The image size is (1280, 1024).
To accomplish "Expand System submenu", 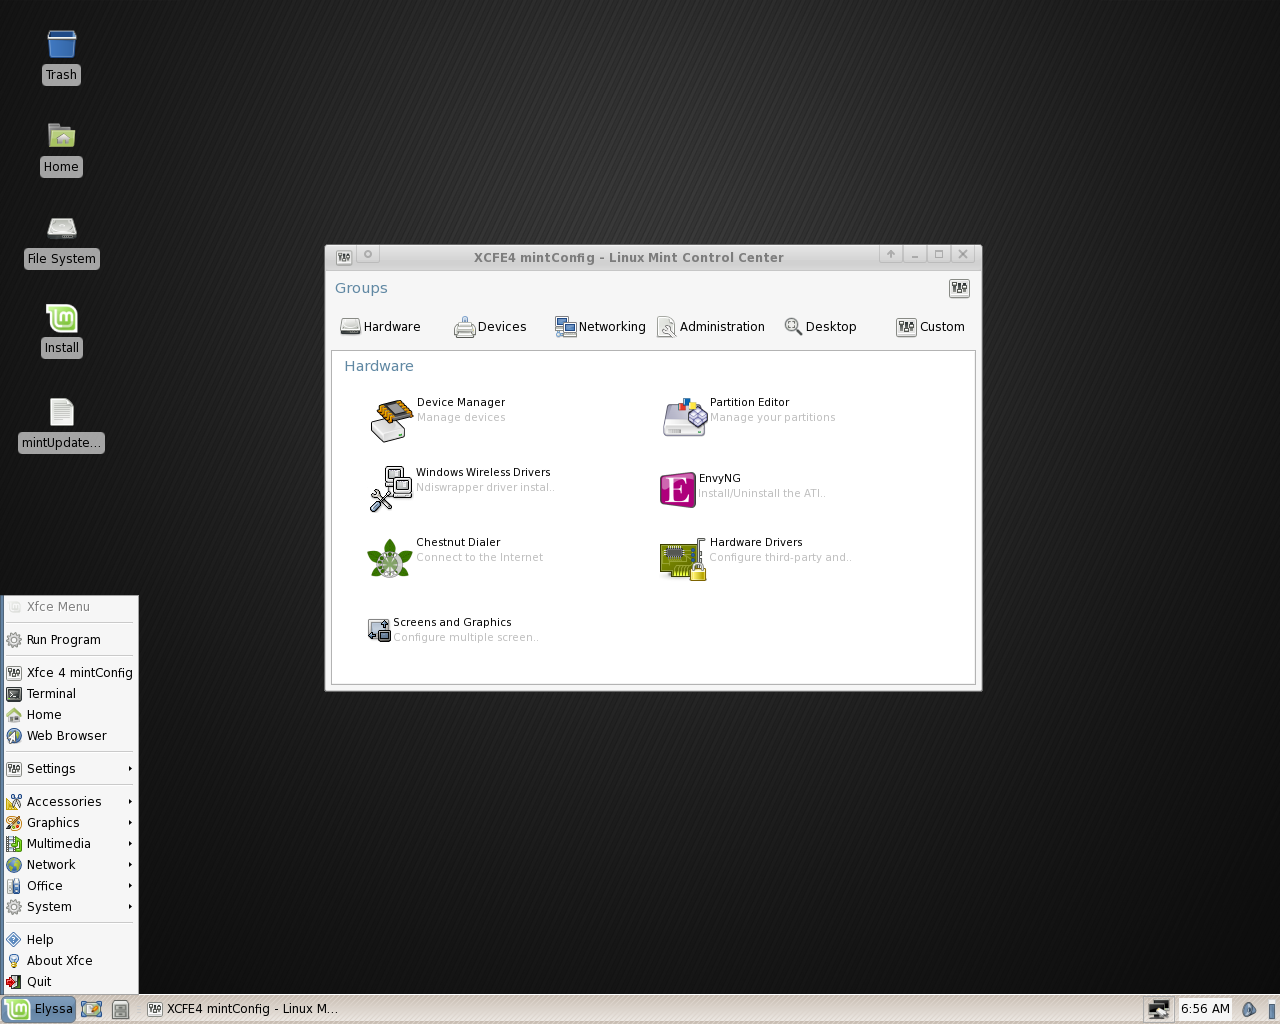I will (x=70, y=907).
